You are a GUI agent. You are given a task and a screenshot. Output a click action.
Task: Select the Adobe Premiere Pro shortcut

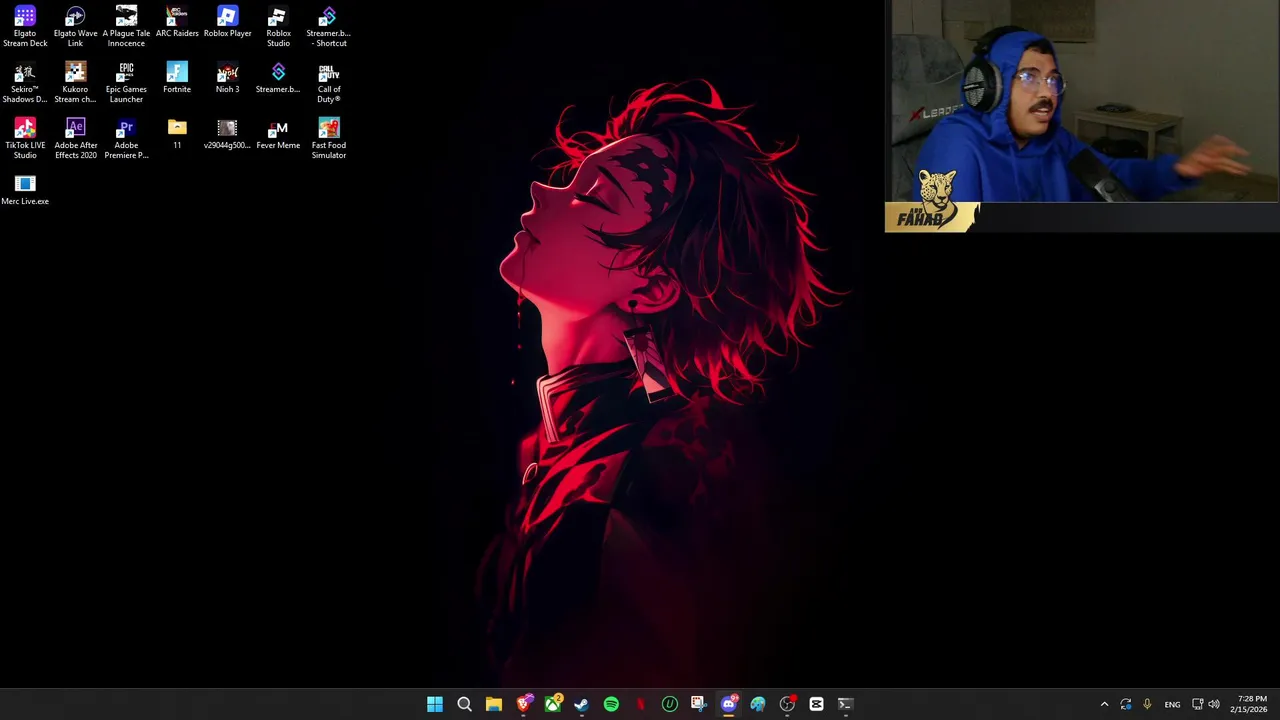coord(126,139)
